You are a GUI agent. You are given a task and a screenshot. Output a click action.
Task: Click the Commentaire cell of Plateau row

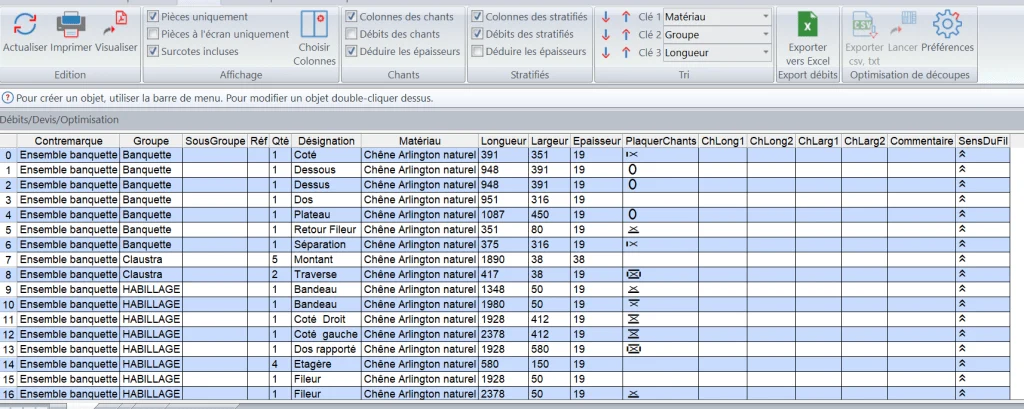pos(921,214)
